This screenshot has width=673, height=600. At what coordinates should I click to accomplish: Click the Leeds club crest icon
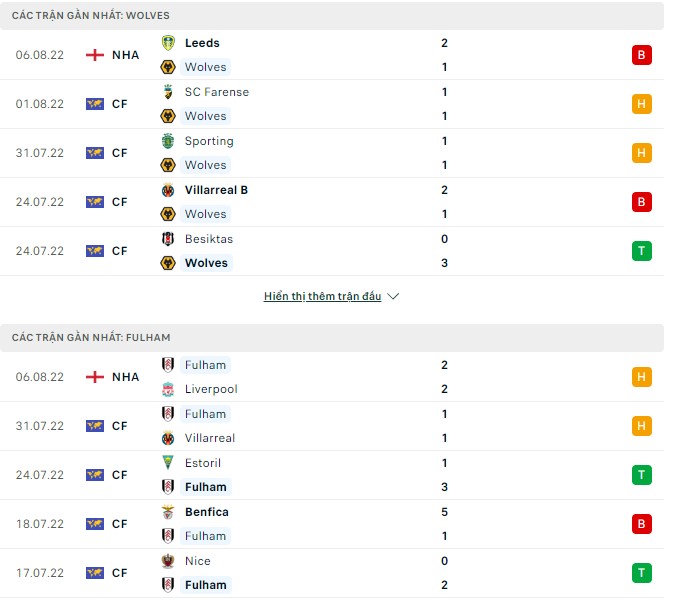(x=168, y=43)
